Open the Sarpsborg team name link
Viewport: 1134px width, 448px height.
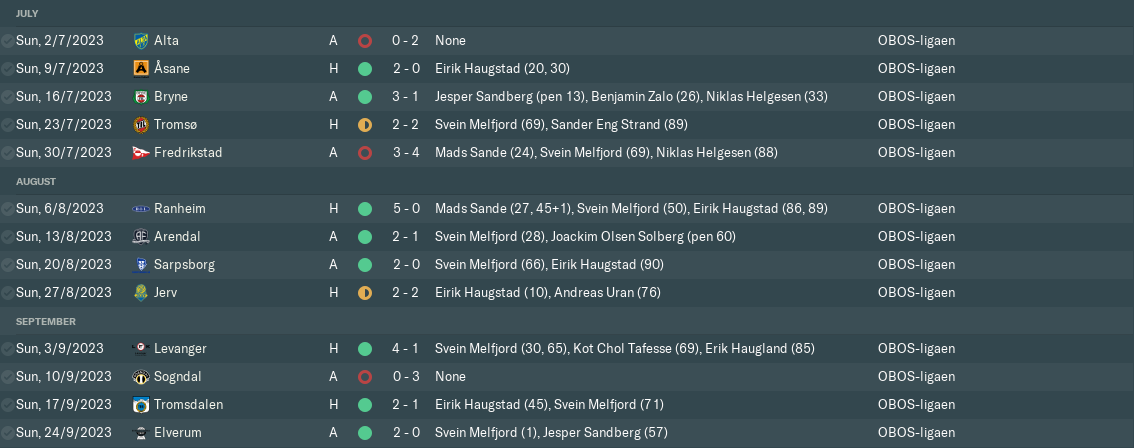point(184,265)
